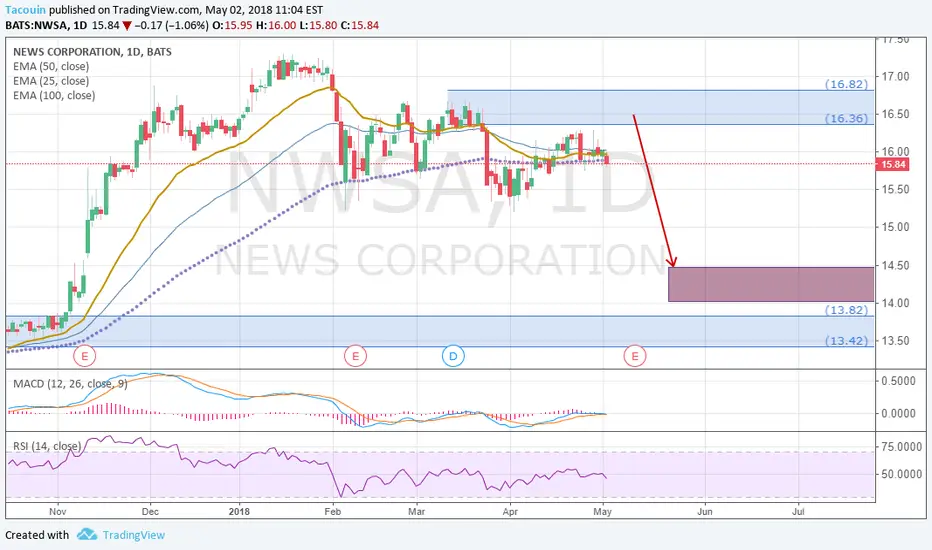Viewport: 932px width, 550px height.
Task: Click the H:16.00 high value
Action: (x=276, y=26)
